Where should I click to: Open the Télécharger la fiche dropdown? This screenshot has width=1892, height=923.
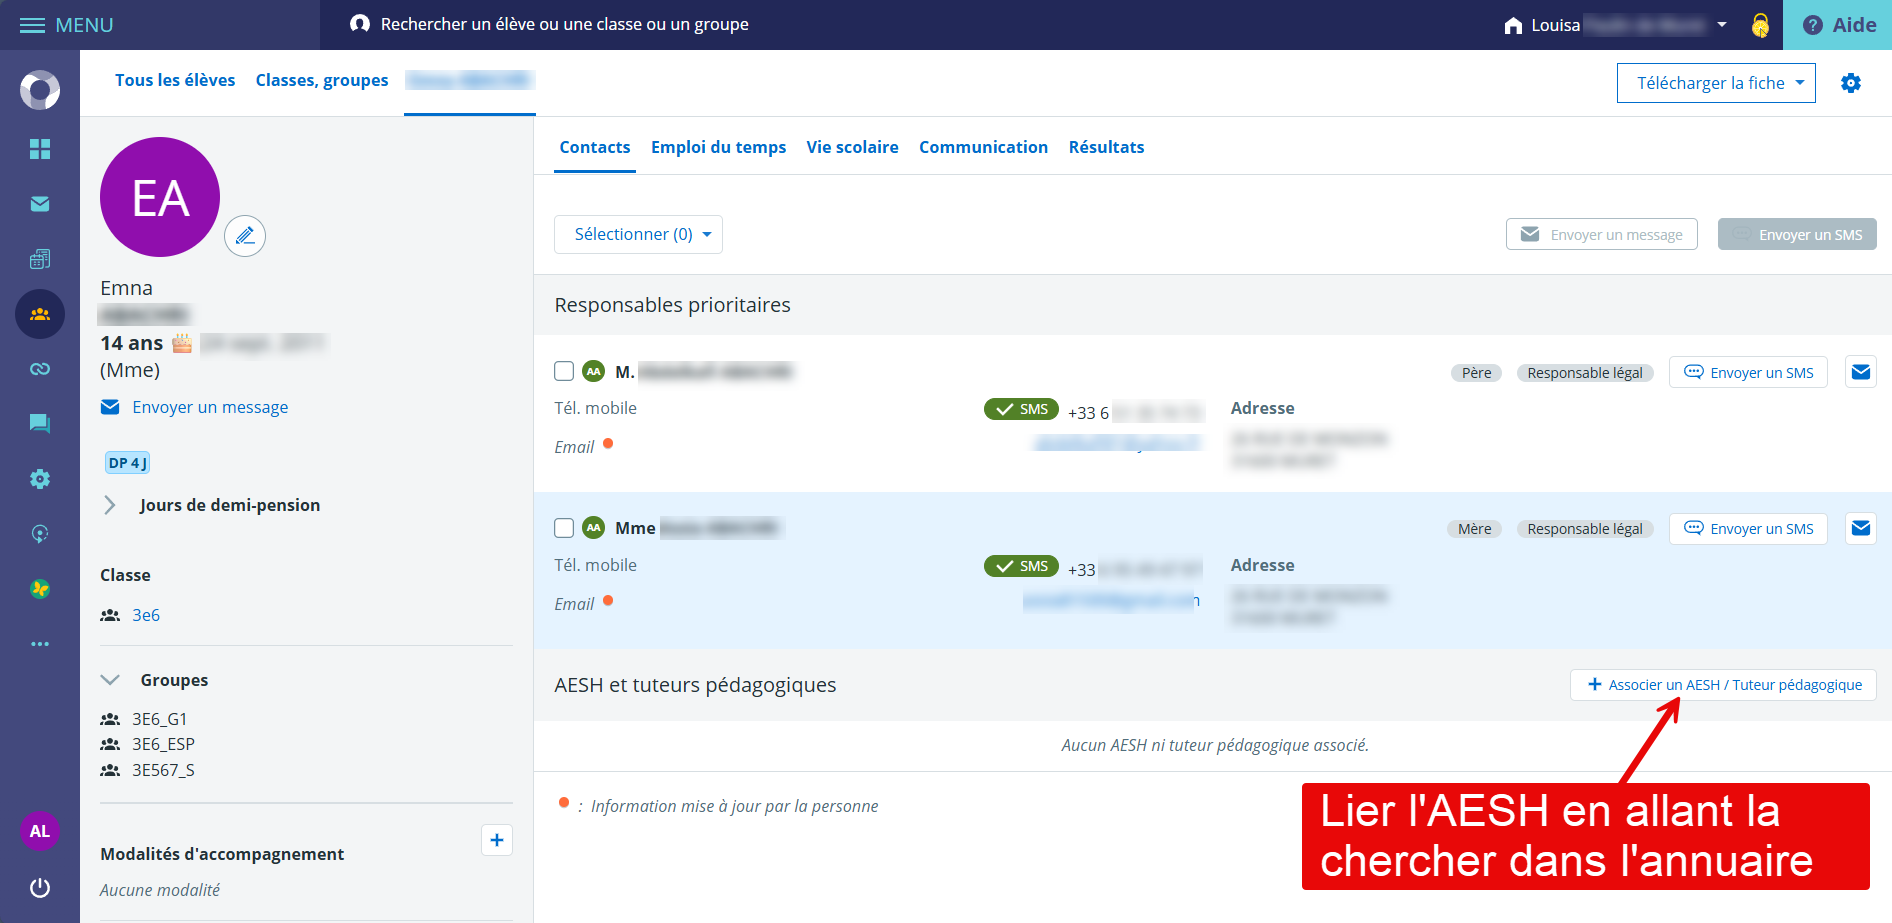tap(1715, 83)
